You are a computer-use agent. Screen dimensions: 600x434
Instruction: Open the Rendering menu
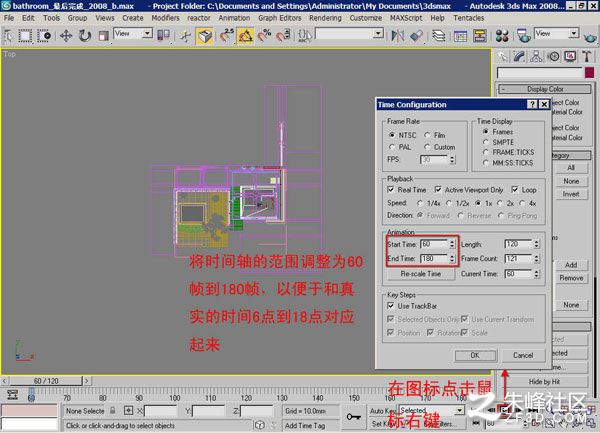pos(325,18)
